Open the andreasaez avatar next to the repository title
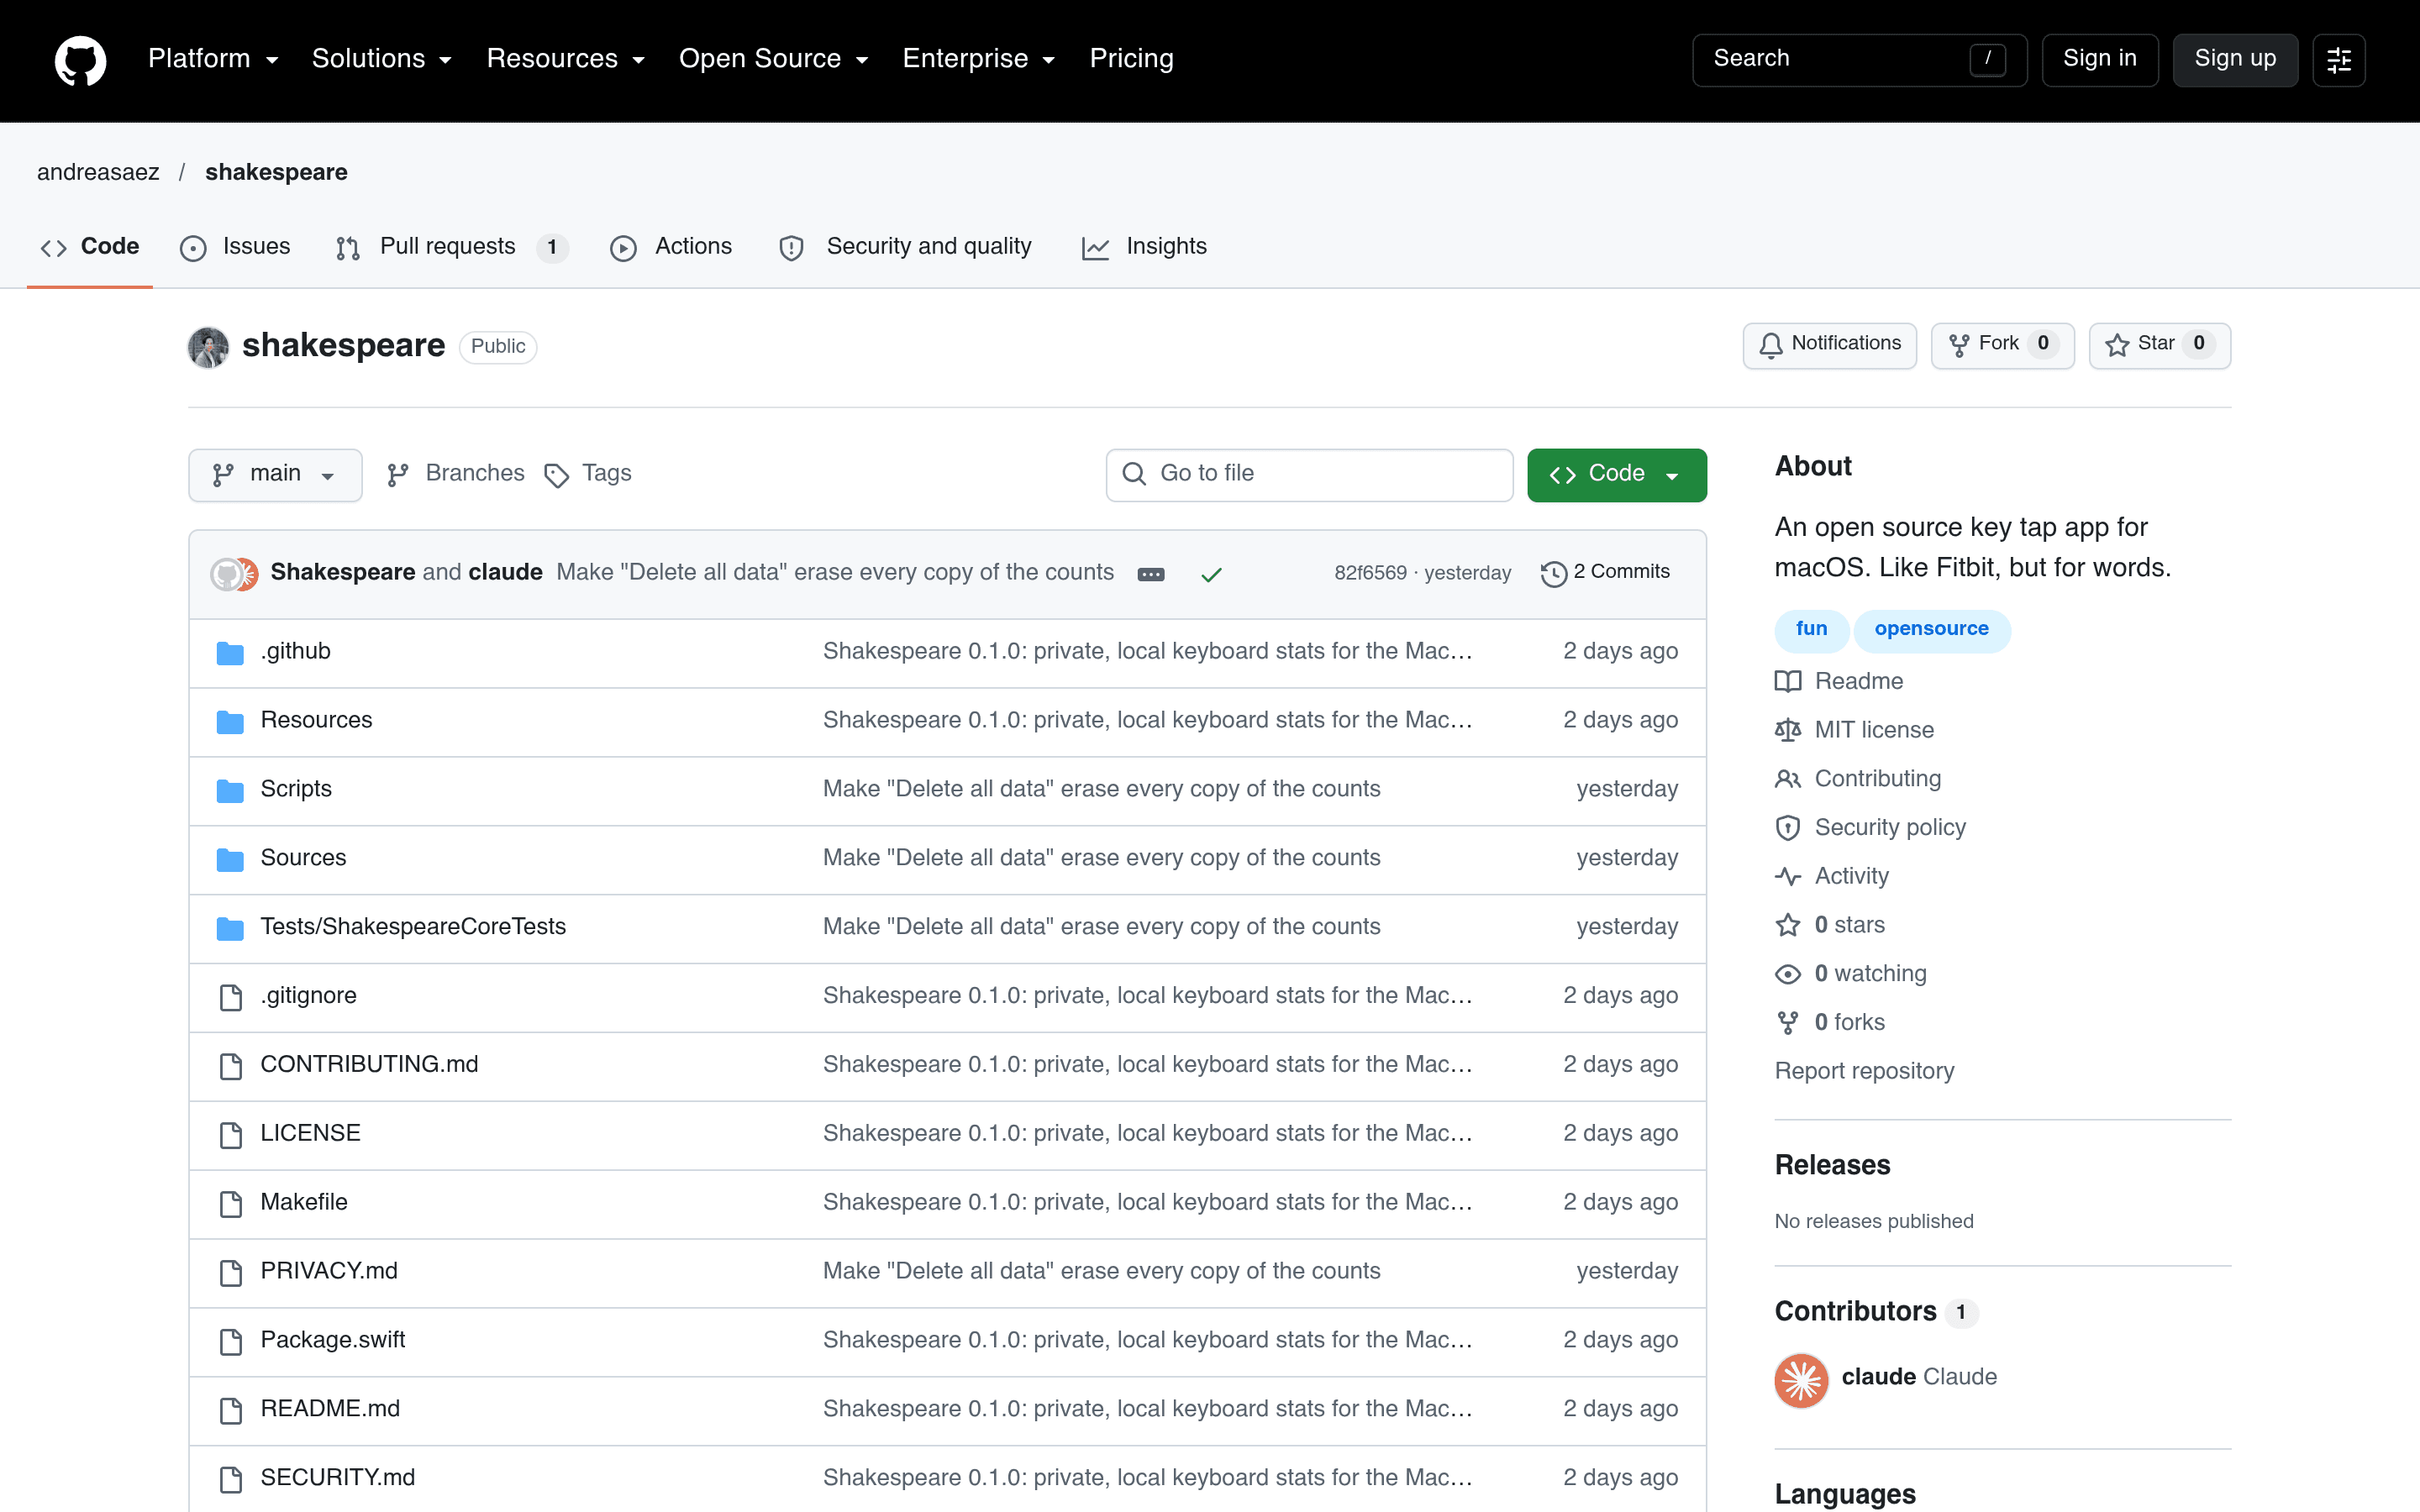Screen dimensions: 2420x1512 coord(208,347)
